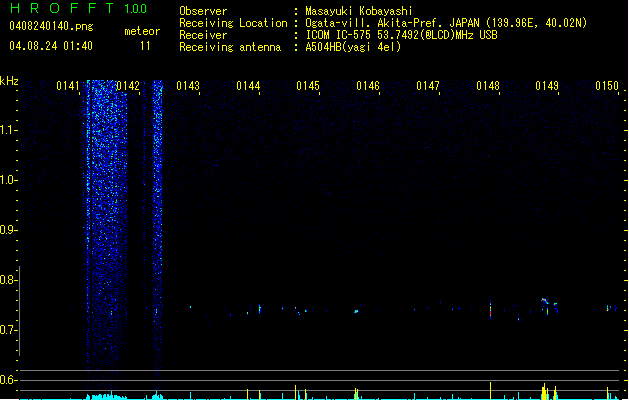Click the red meteor echo at 0148
The image size is (629, 400).
pyautogui.click(x=490, y=310)
